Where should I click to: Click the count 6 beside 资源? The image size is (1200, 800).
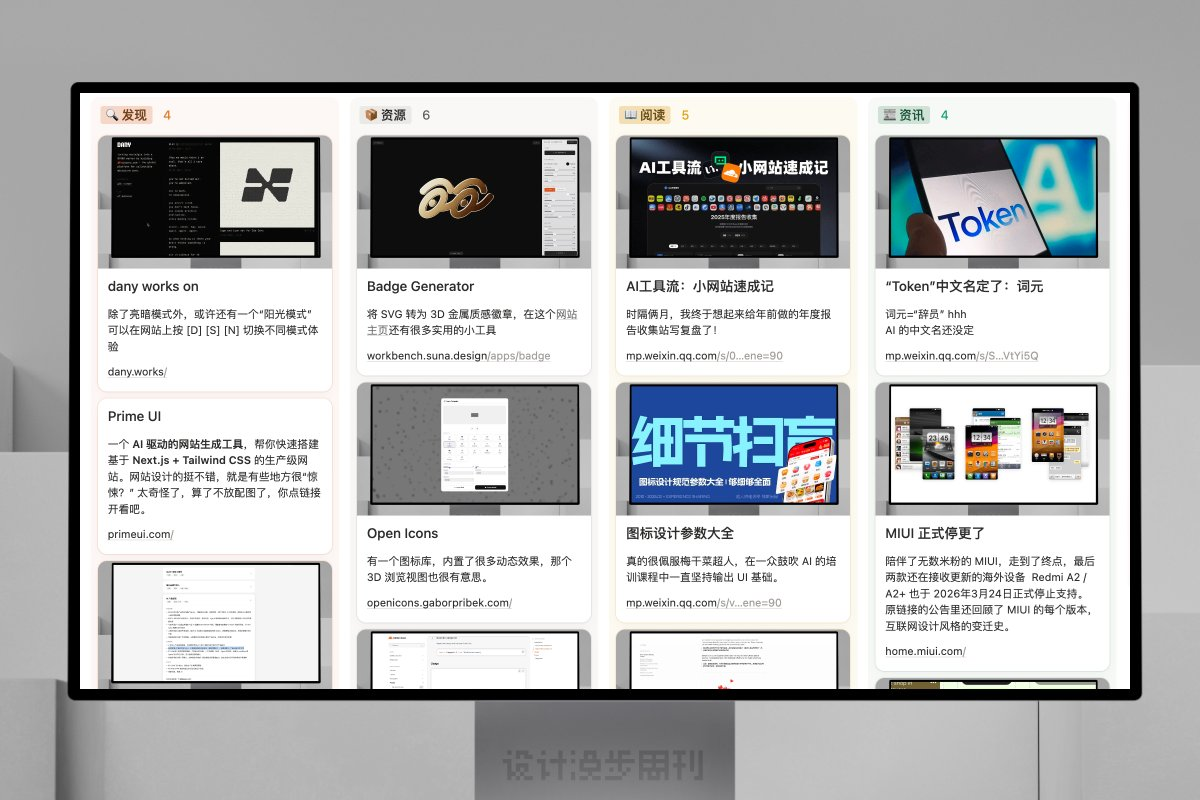click(x=426, y=115)
